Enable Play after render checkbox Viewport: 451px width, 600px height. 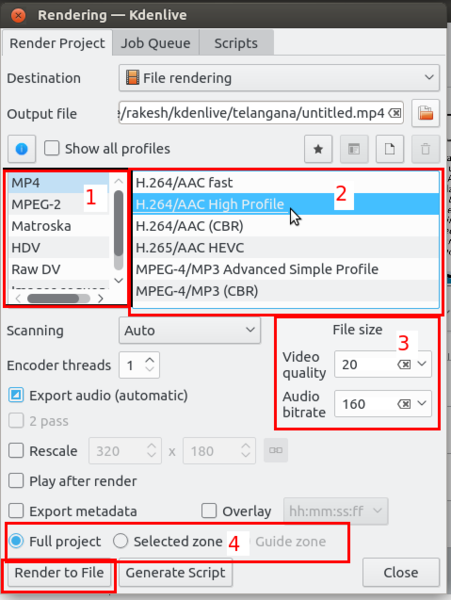tap(16, 481)
